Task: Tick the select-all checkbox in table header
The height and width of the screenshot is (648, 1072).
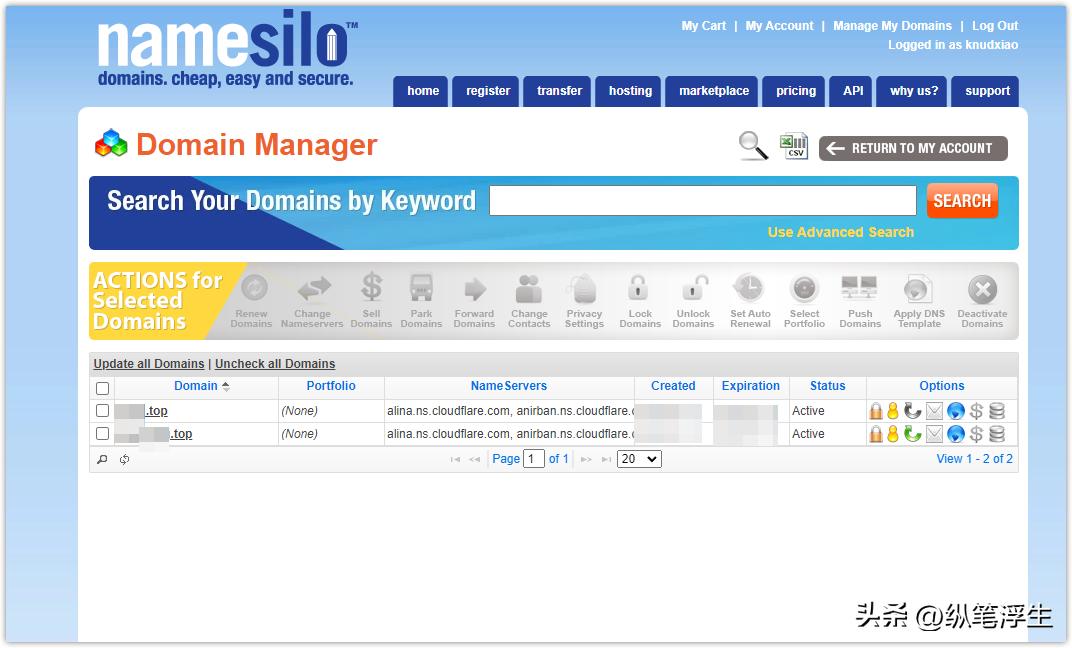Action: click(103, 388)
